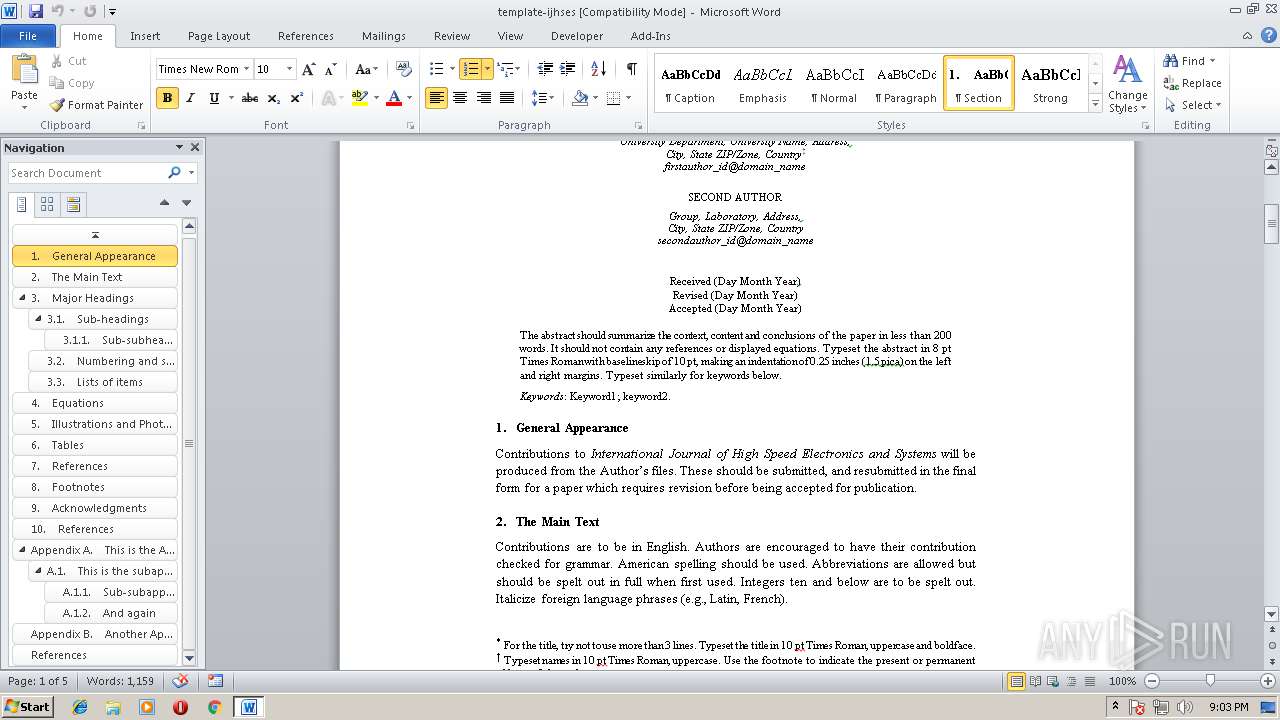Switch to Full Screen Reading view
The image size is (1280, 720).
pos(1035,681)
